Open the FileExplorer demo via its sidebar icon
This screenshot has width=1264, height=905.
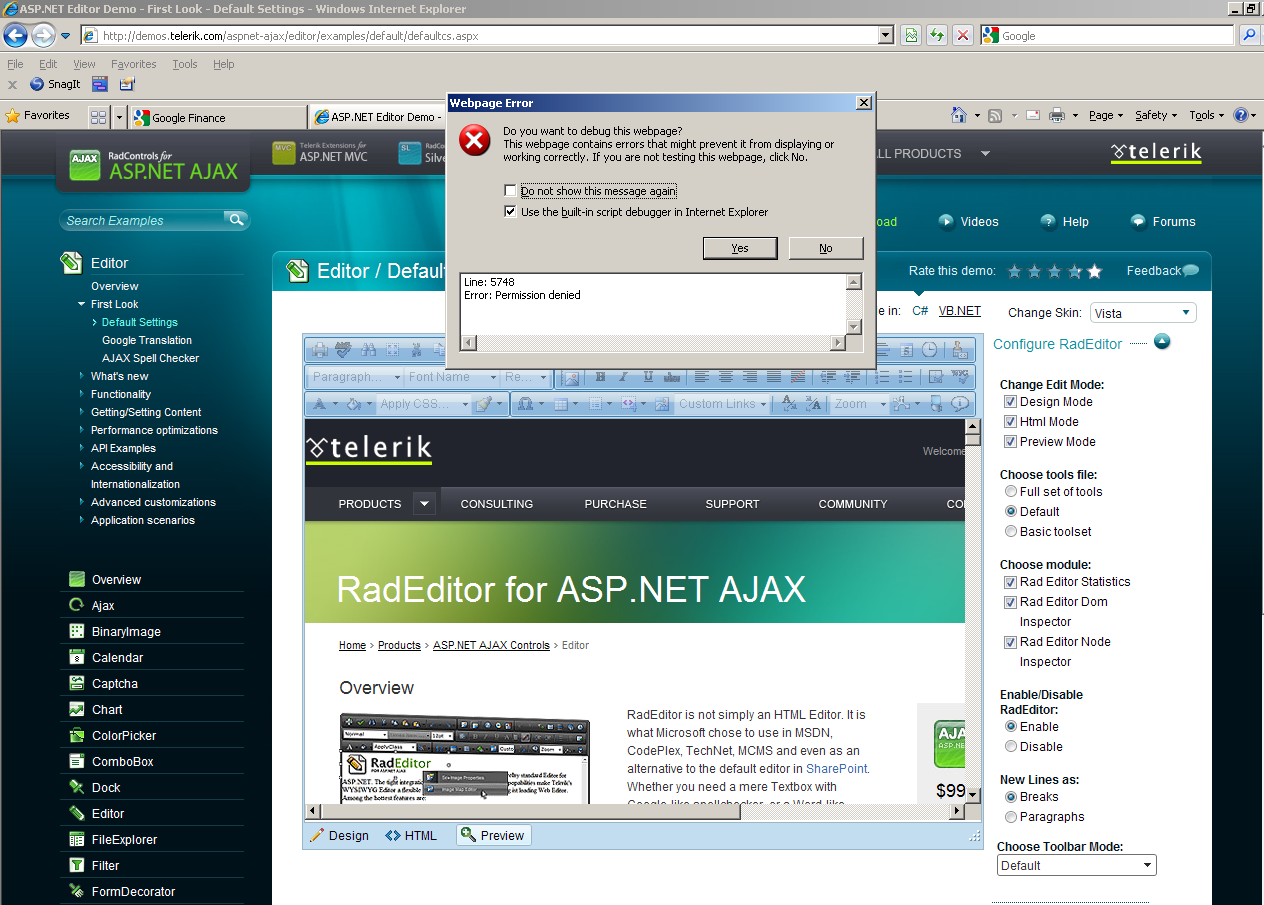77,839
